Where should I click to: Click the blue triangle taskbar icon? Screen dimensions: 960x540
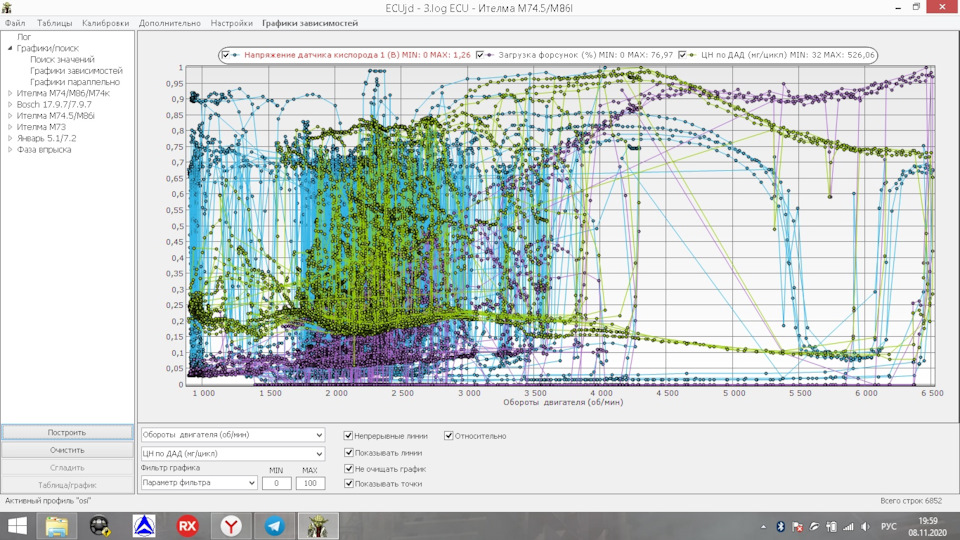tap(144, 525)
